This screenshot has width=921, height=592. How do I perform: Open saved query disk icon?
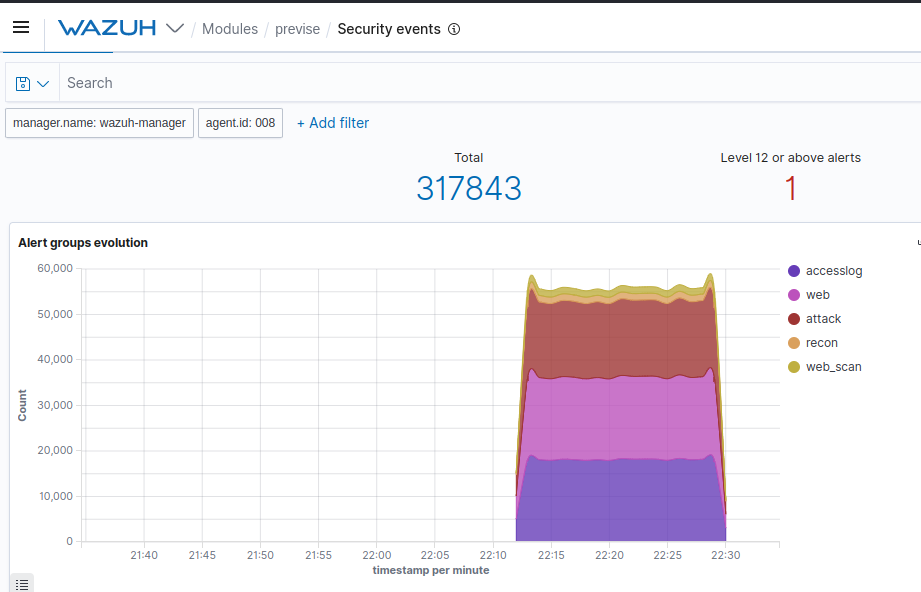point(23,83)
